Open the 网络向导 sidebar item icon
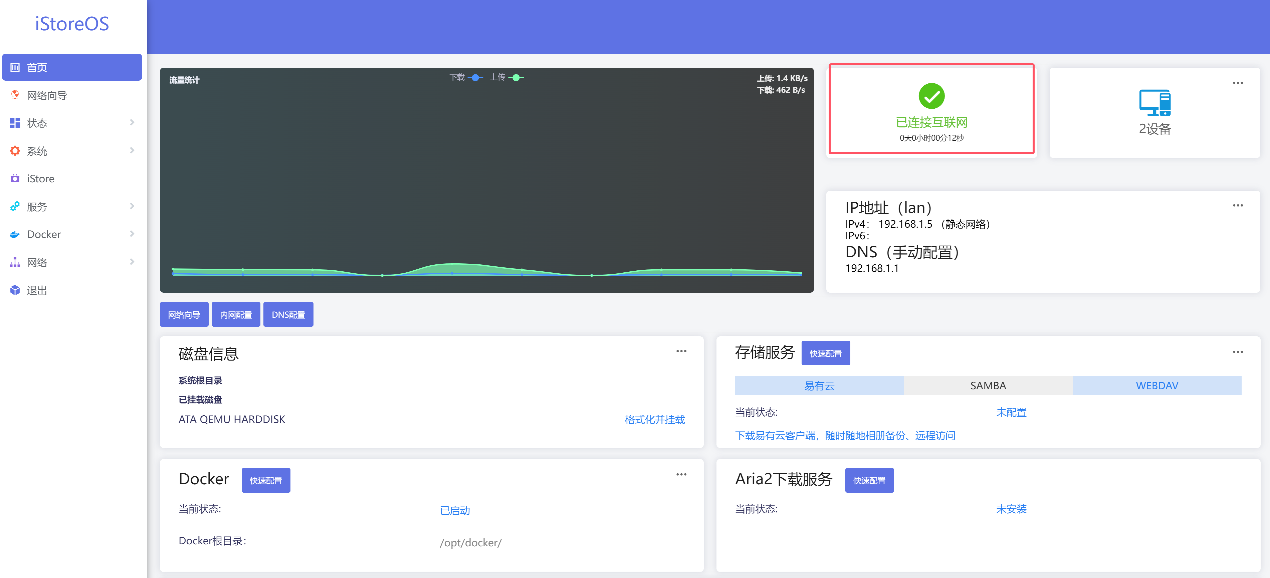This screenshot has height=578, width=1270. 15,95
